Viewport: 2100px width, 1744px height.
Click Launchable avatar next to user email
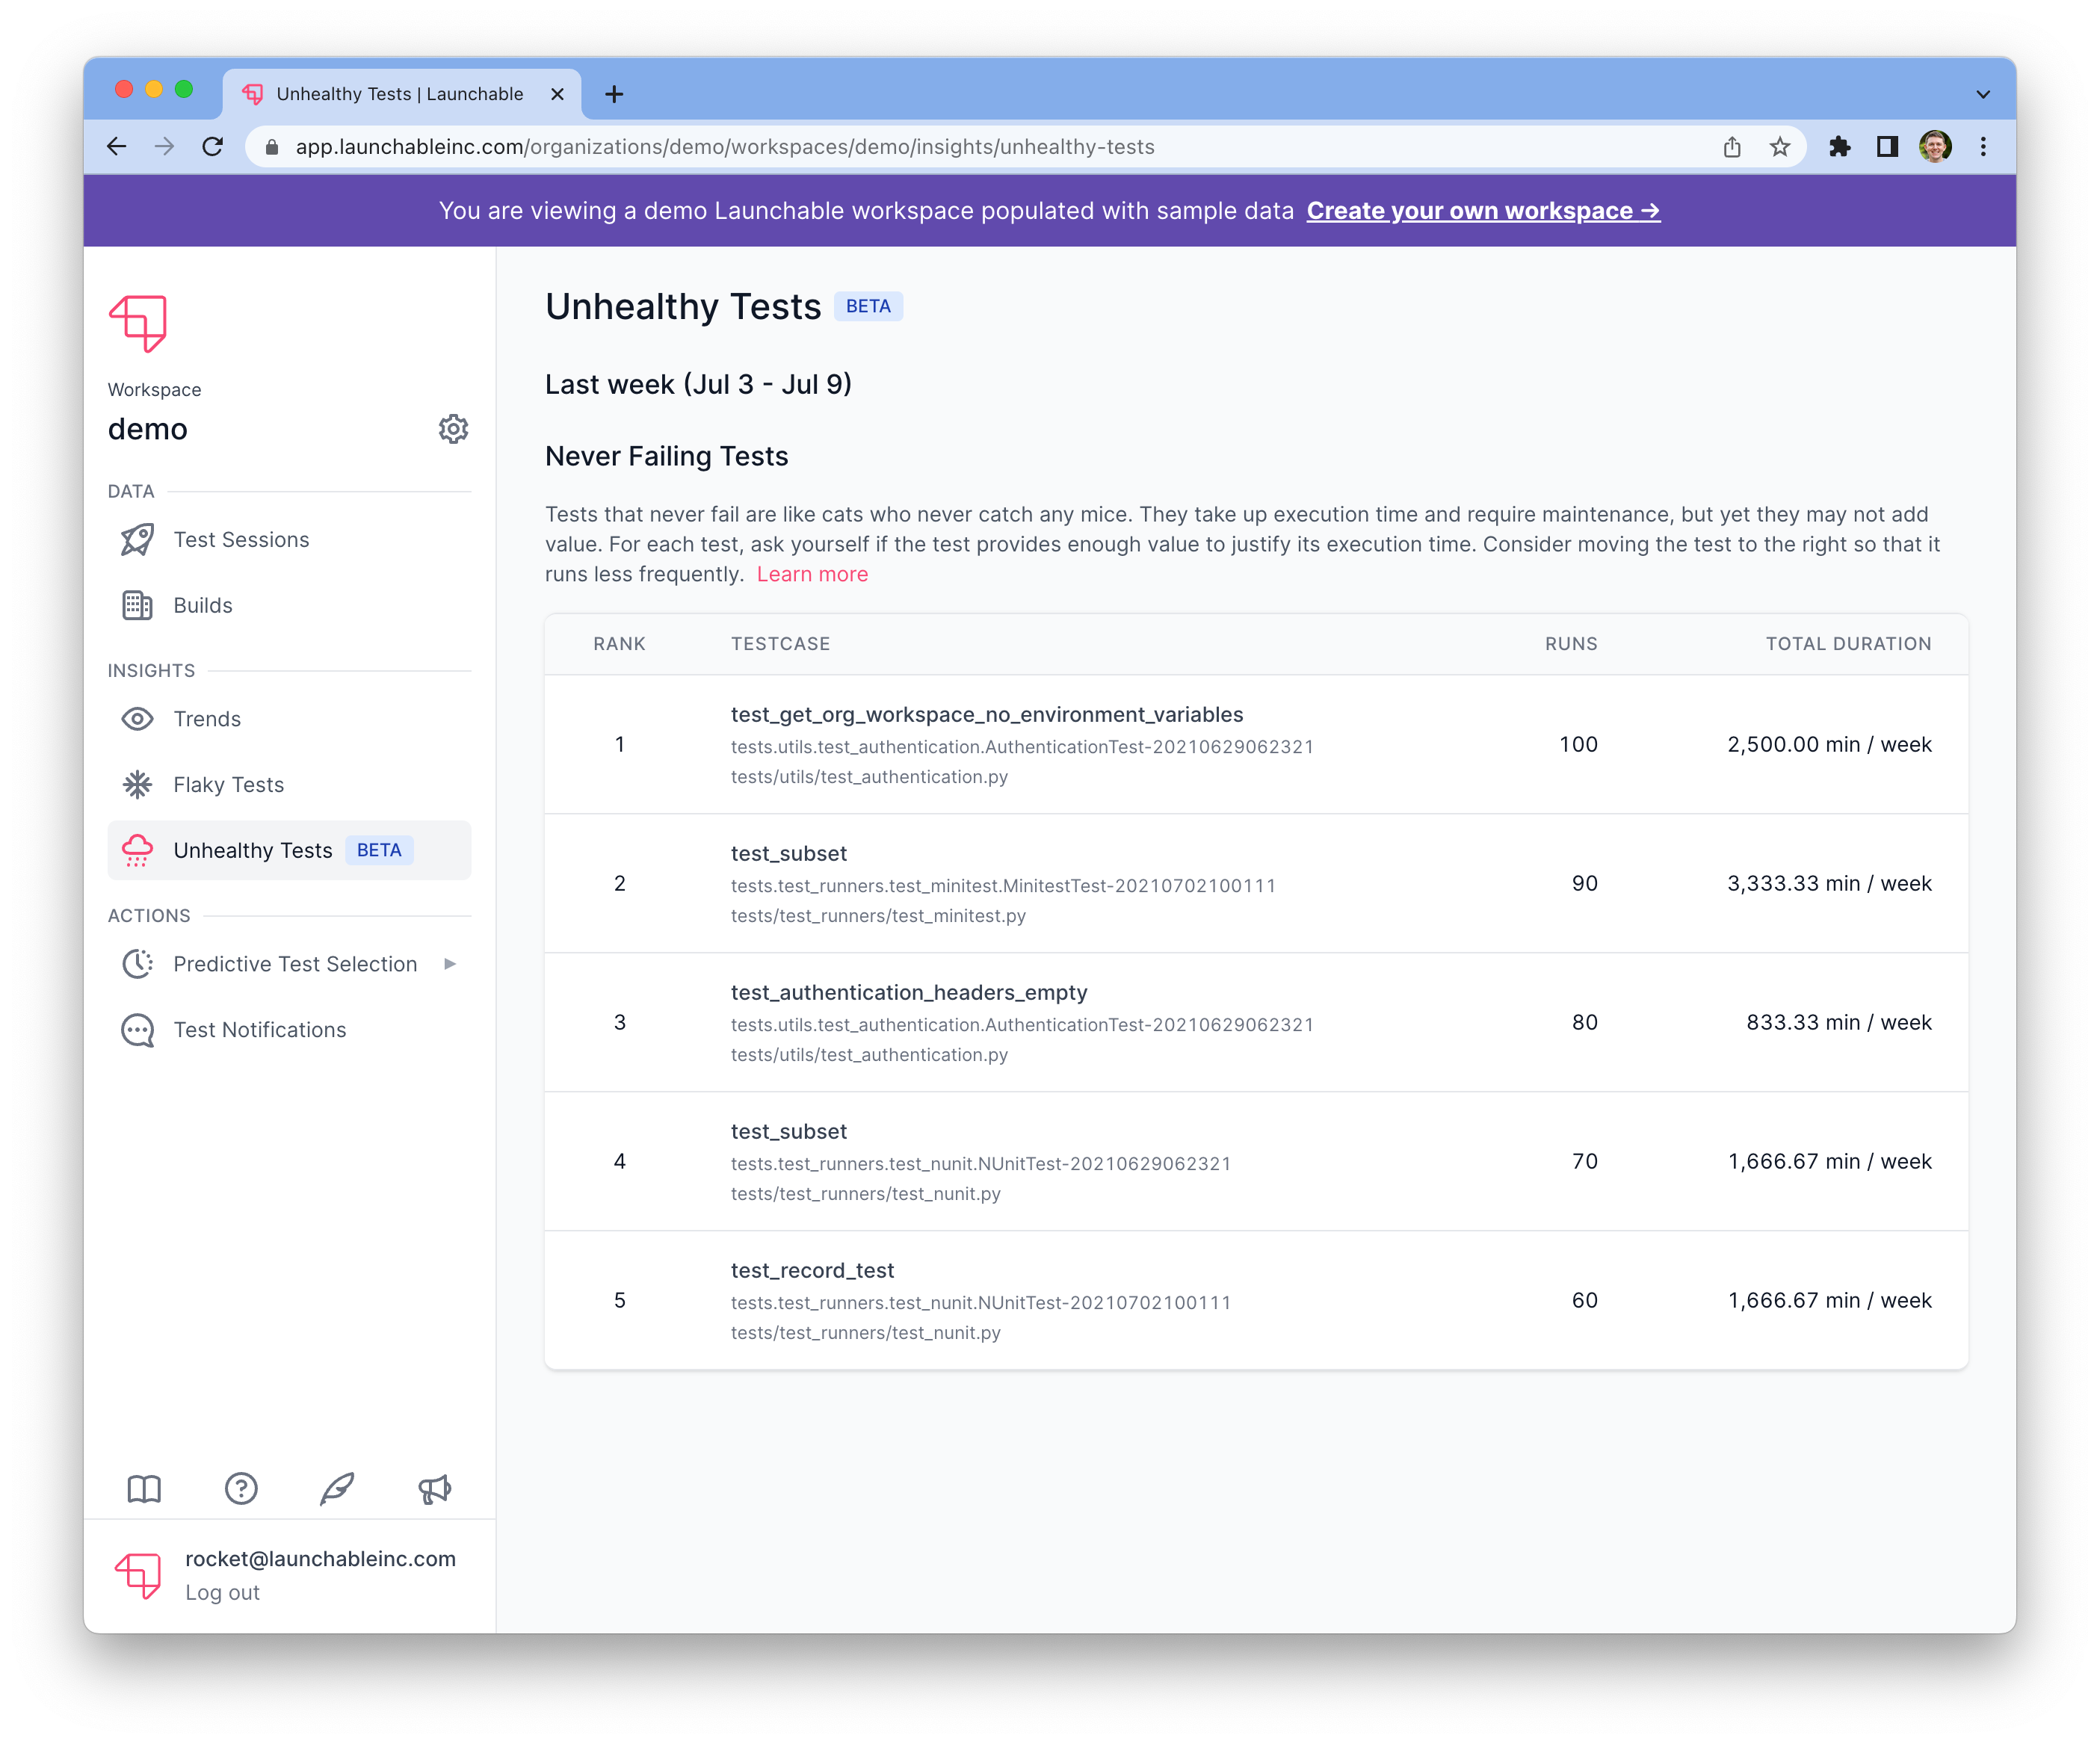click(x=138, y=1575)
